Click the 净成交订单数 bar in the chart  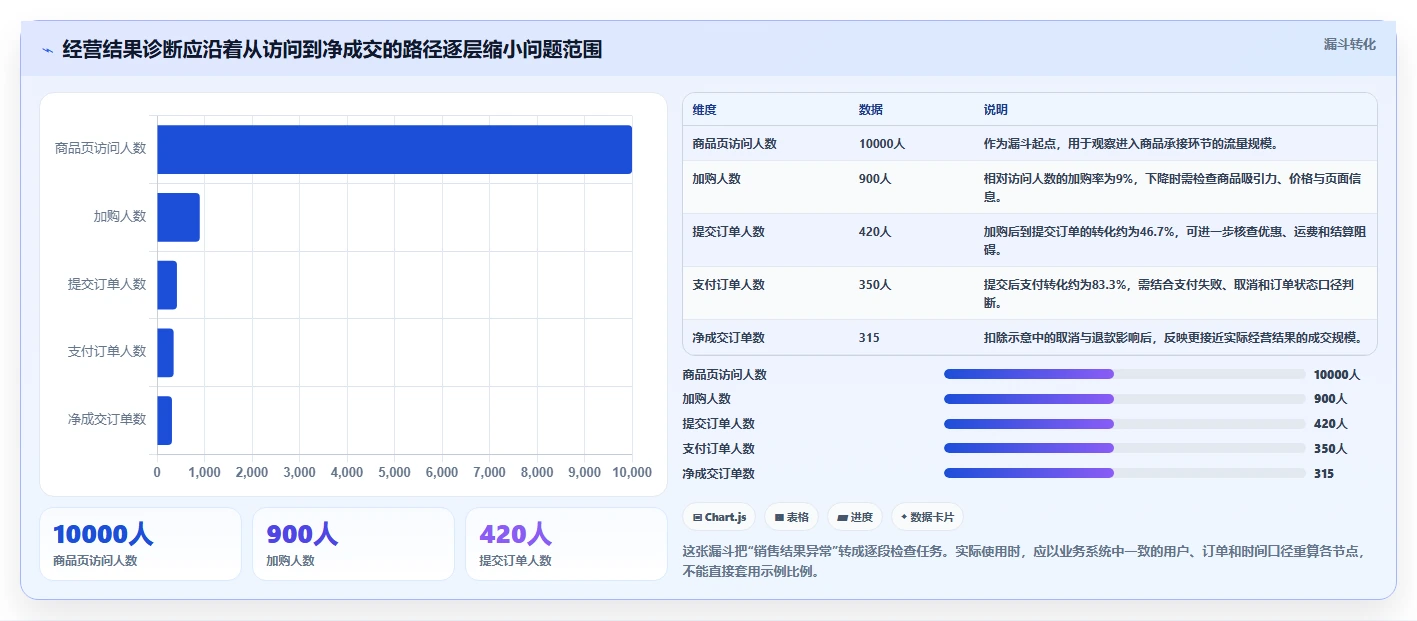click(x=164, y=420)
